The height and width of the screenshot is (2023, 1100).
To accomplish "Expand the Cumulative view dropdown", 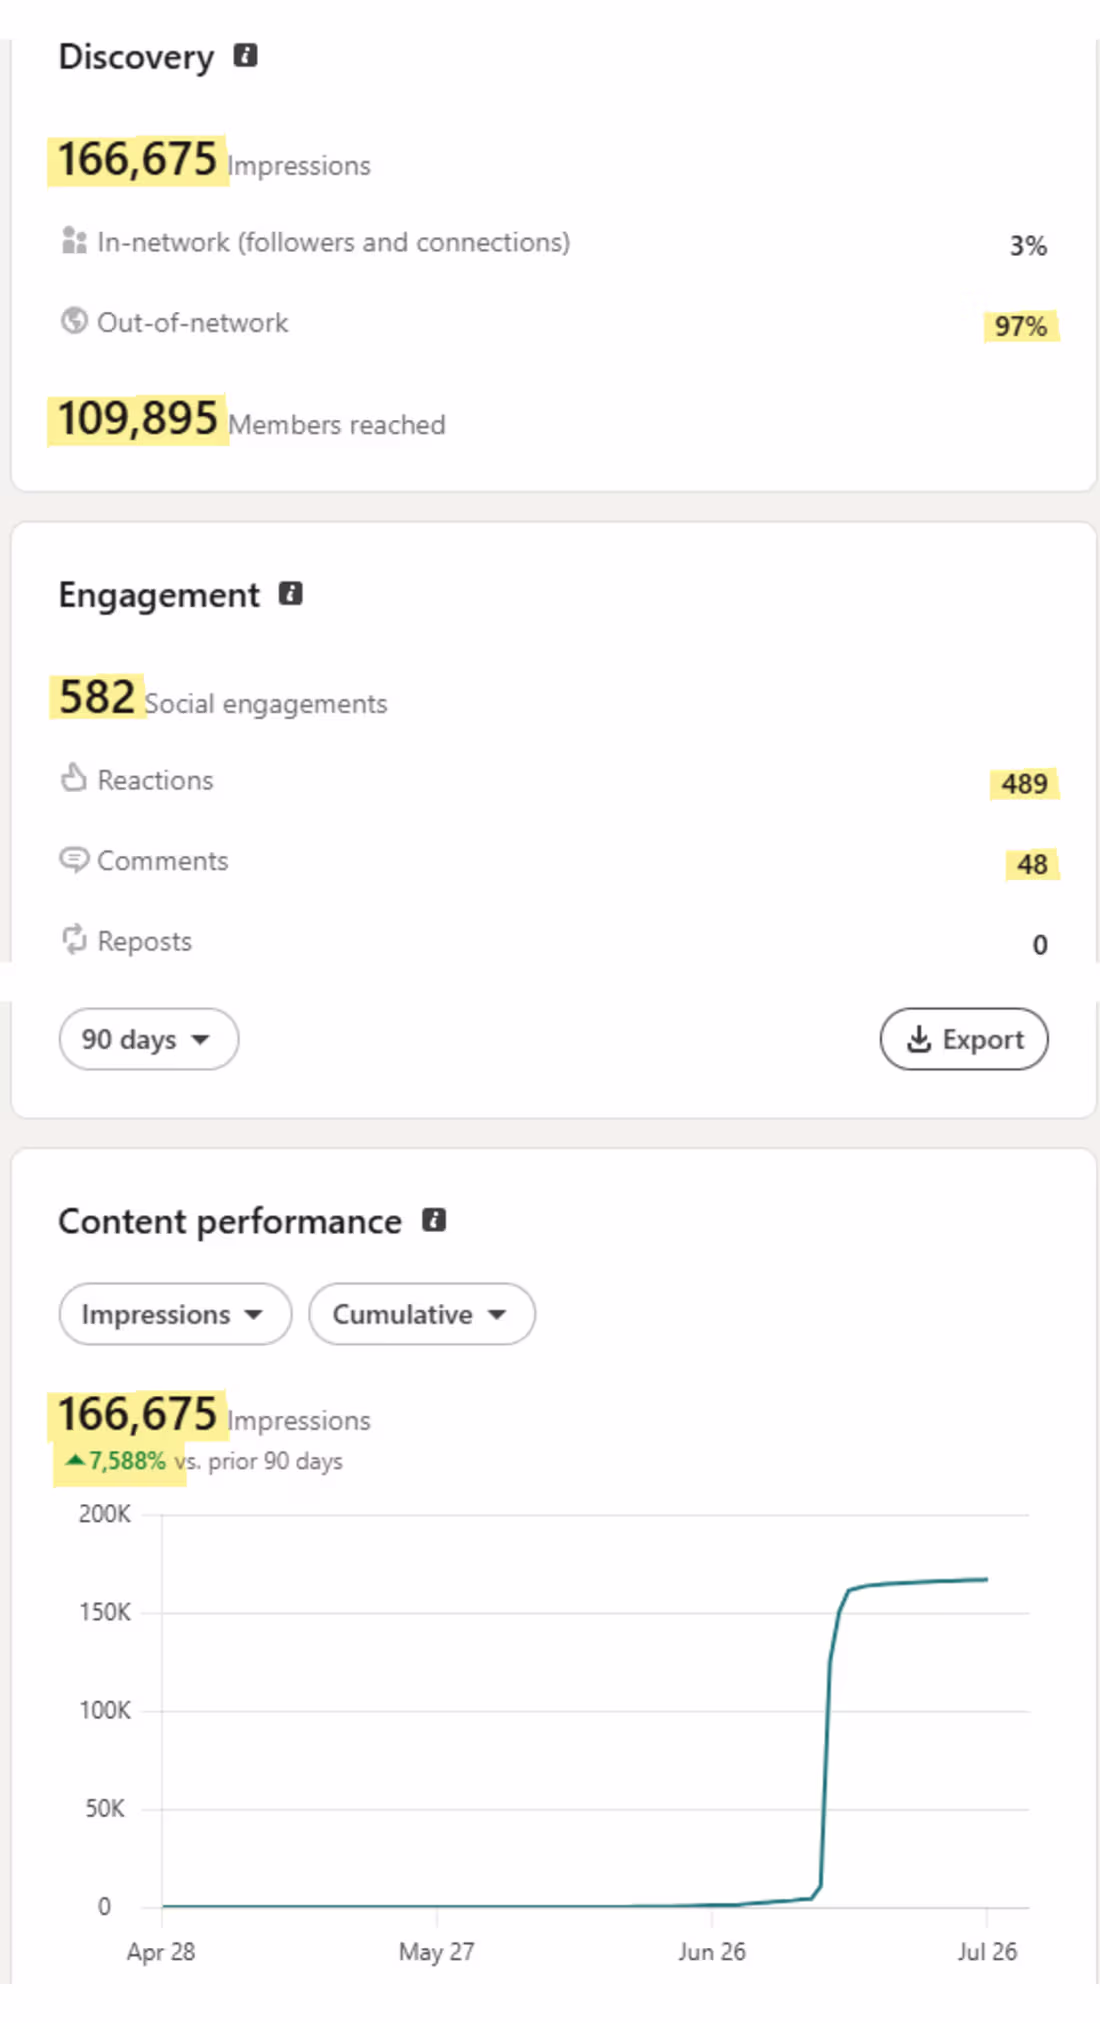I will [422, 1314].
